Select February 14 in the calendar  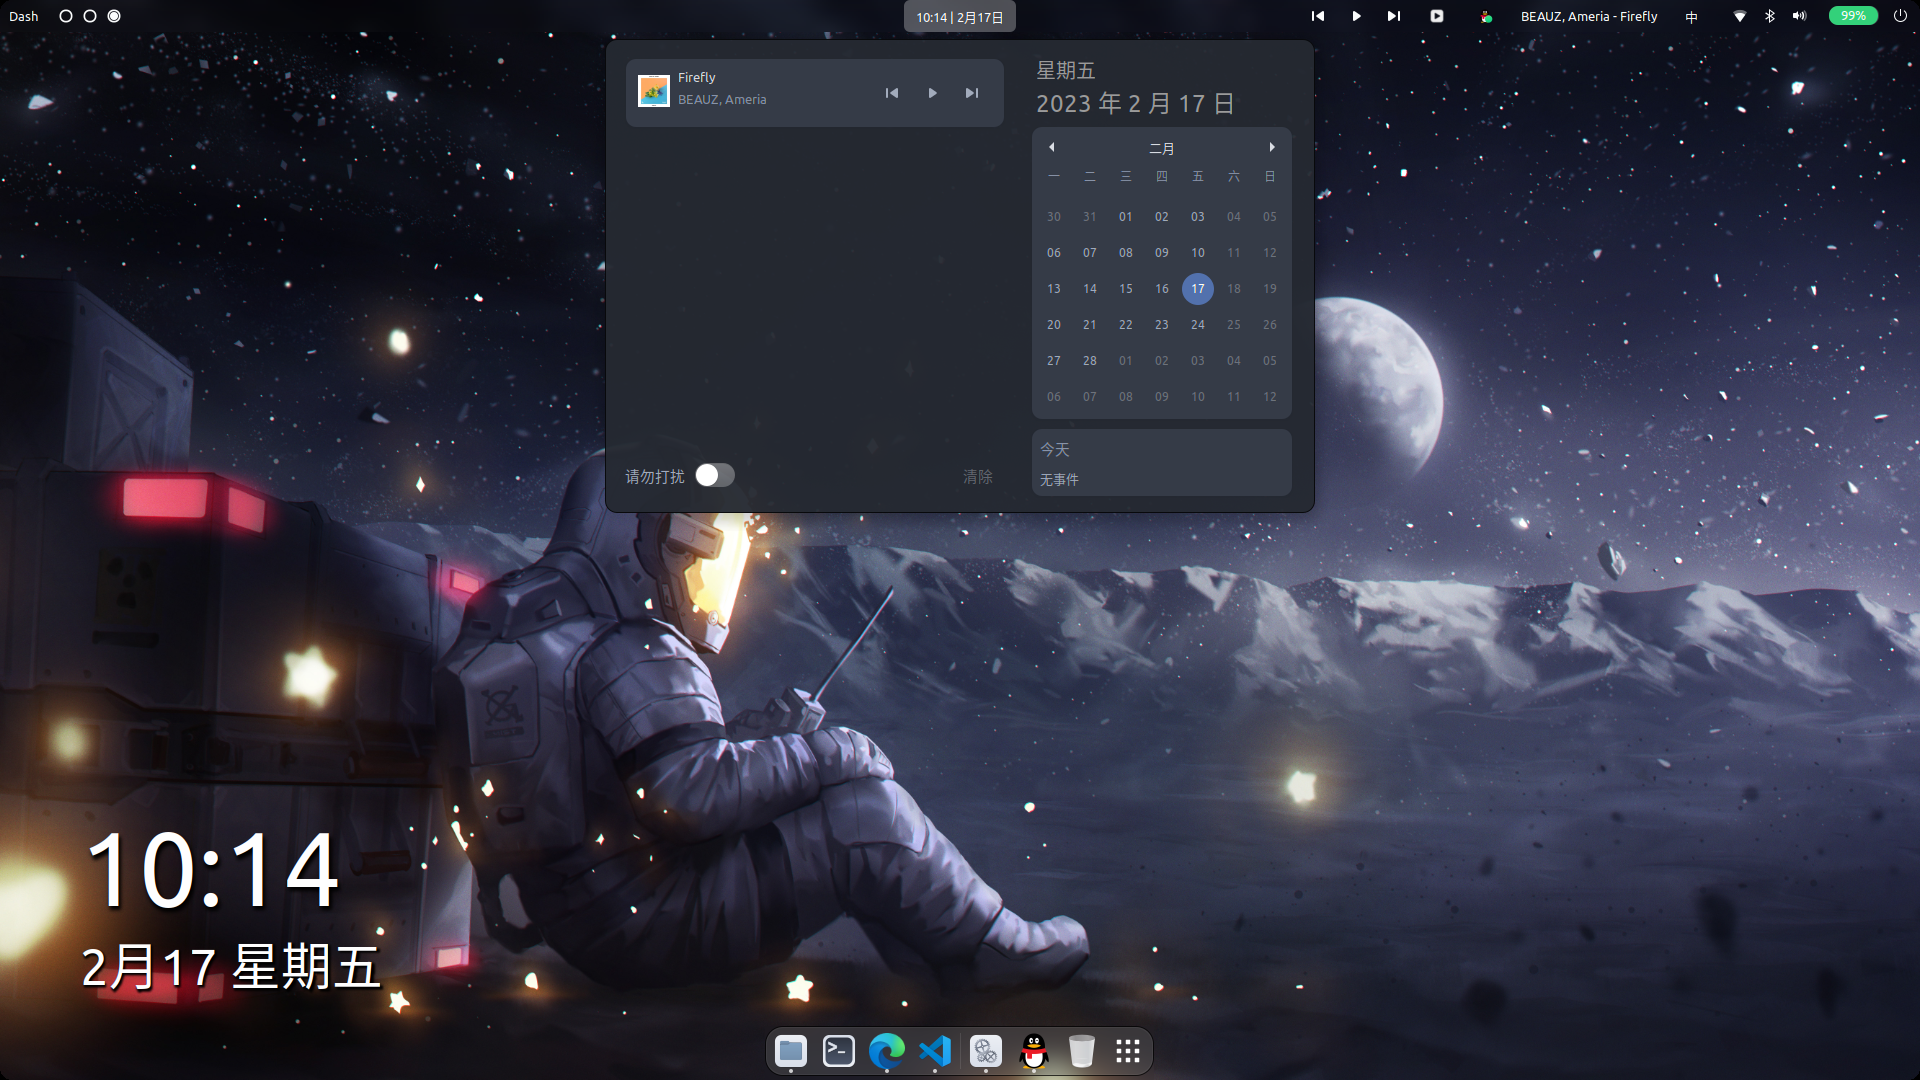tap(1090, 289)
